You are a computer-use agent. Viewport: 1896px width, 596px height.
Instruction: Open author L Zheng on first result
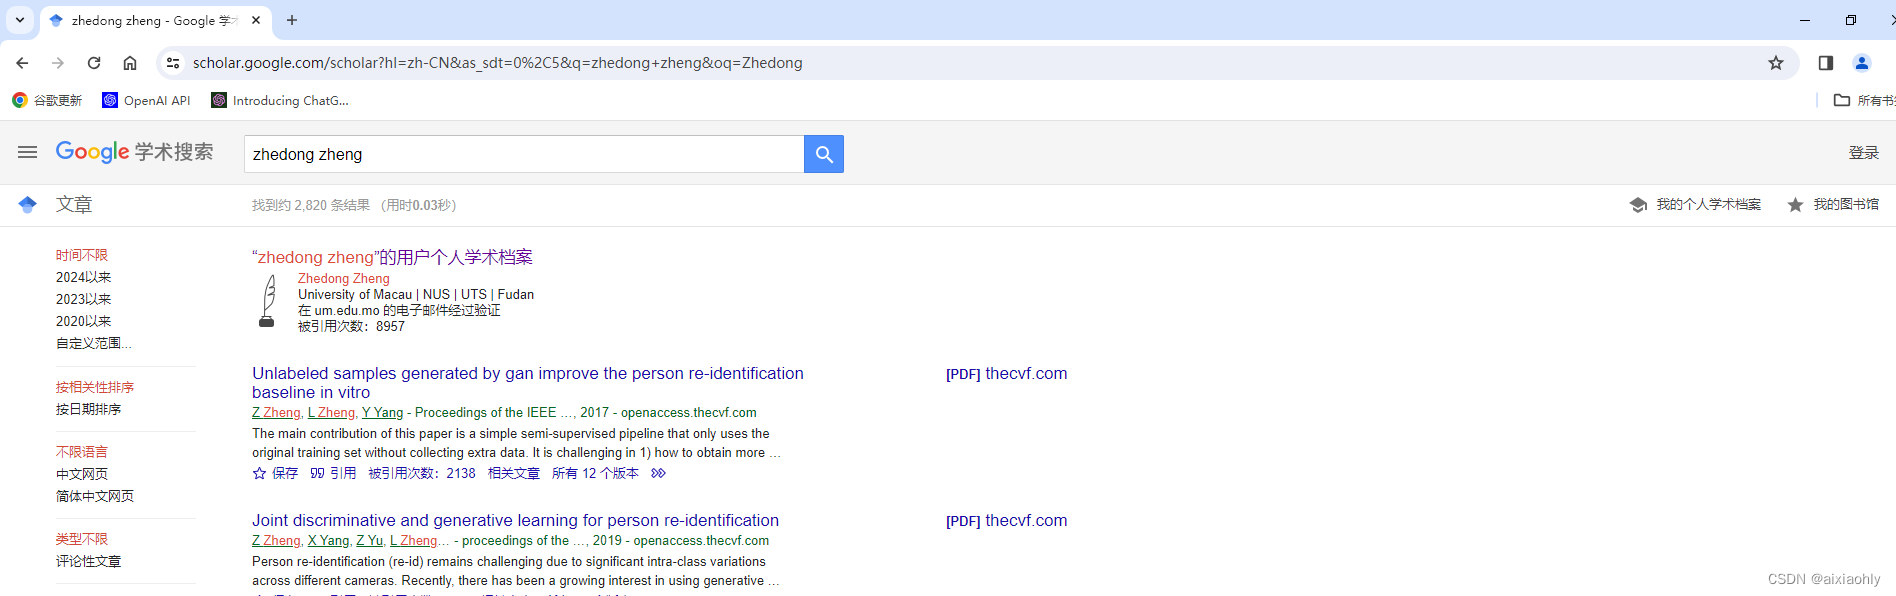331,412
